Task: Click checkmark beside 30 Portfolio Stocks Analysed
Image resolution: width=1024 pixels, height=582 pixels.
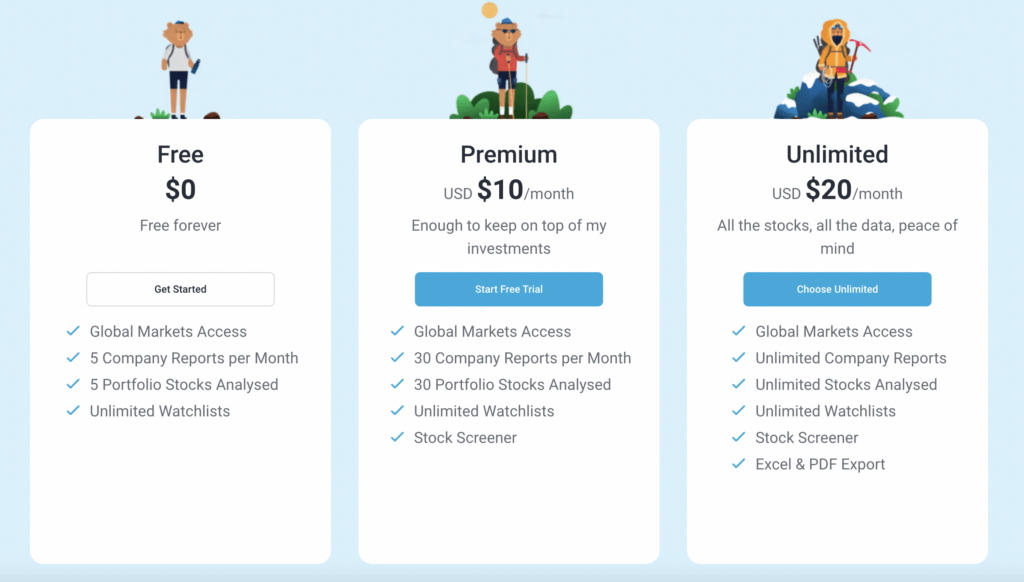Action: 397,385
